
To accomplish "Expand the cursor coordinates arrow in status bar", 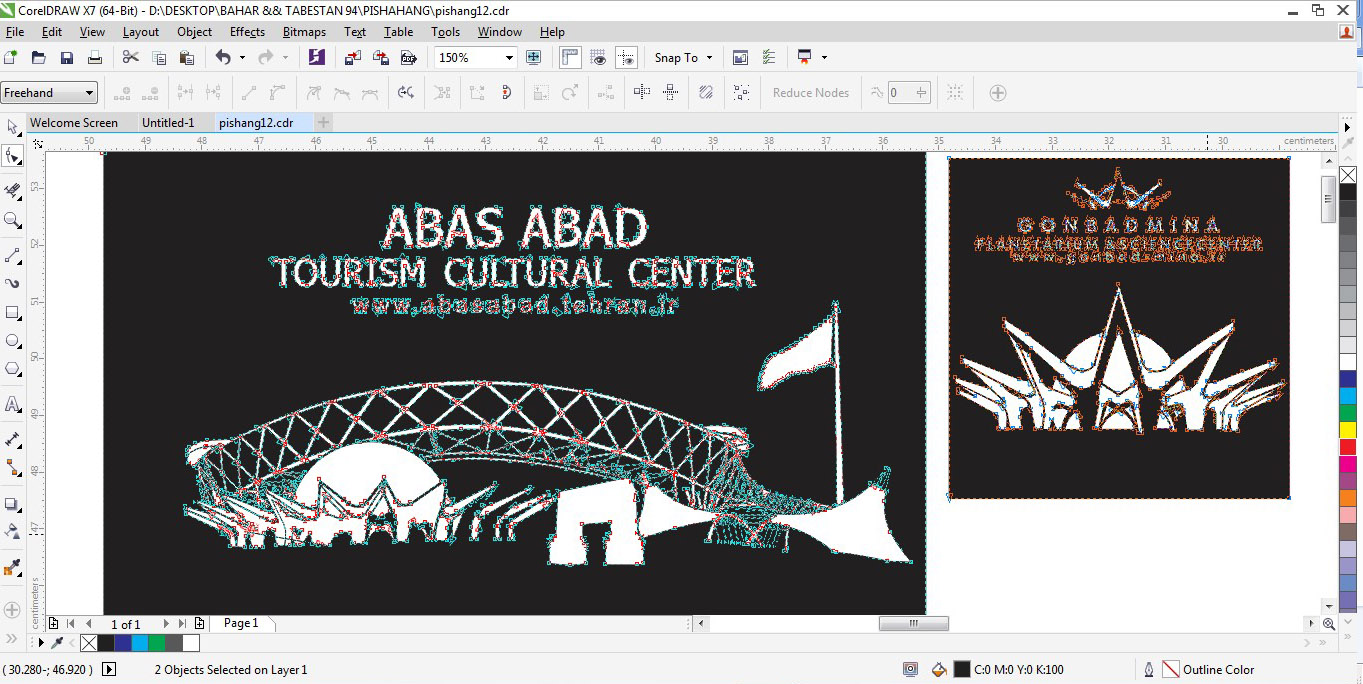I will click(109, 670).
